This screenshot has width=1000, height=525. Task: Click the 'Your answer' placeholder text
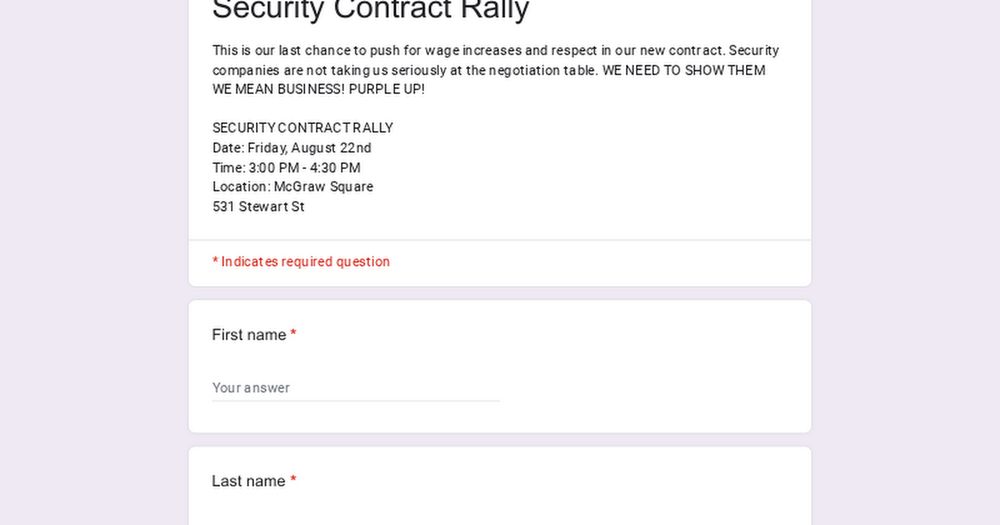coord(251,388)
